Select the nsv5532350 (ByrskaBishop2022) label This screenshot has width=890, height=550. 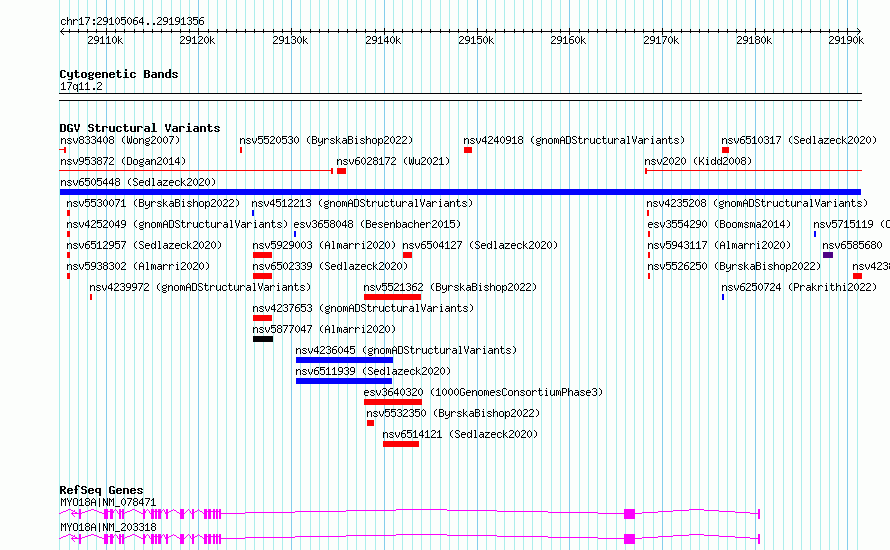[453, 413]
